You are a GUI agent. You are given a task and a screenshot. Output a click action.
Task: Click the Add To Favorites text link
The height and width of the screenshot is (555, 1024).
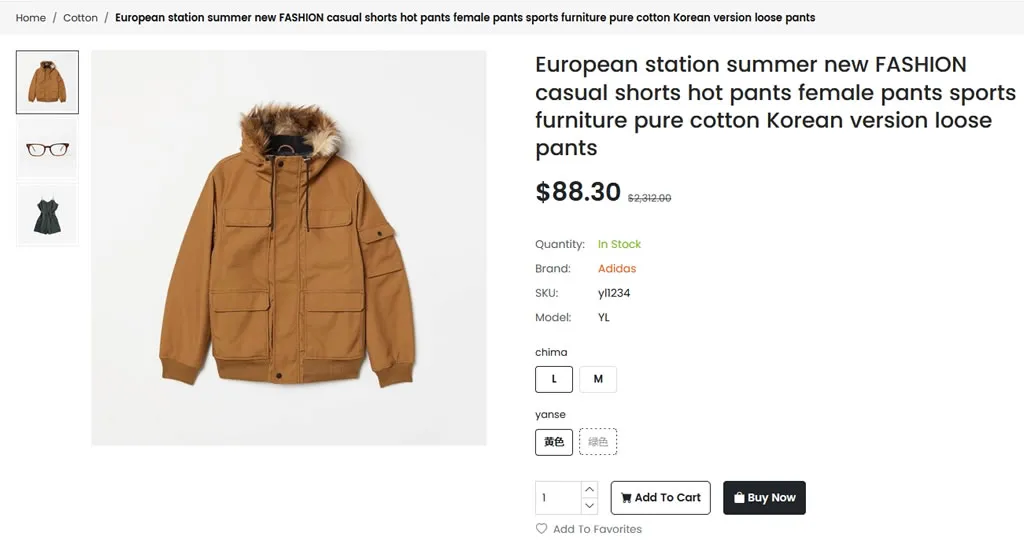tap(597, 529)
